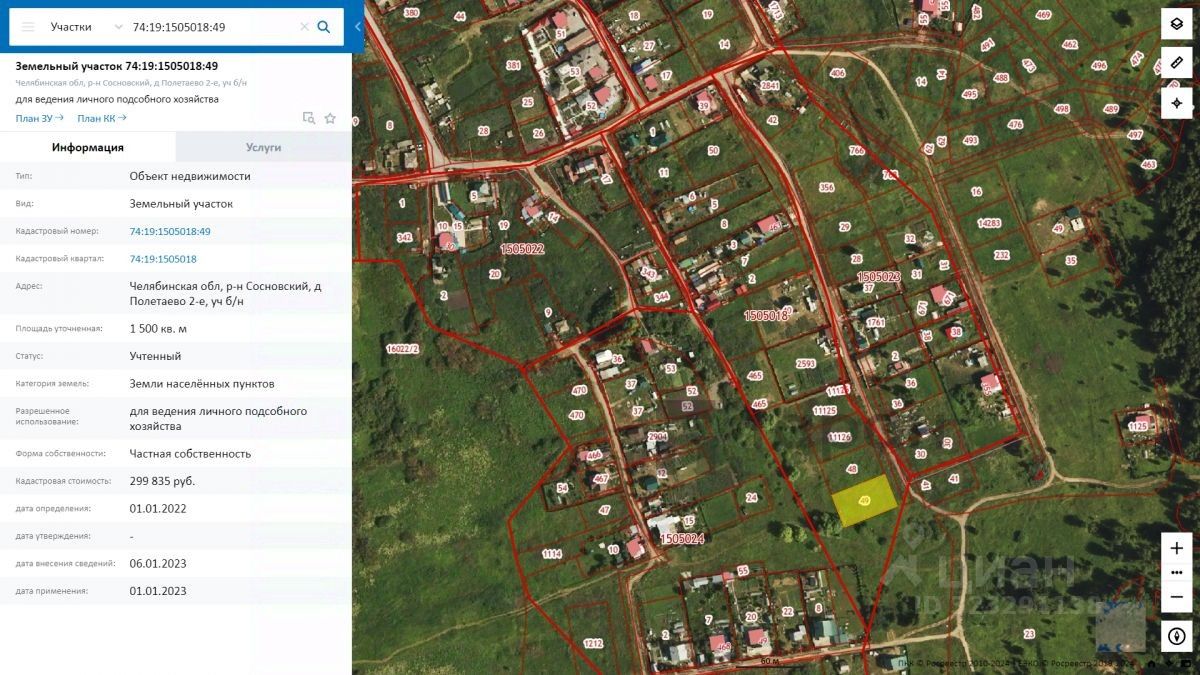The image size is (1200, 675).
Task: Clear the search query with X icon
Action: [x=304, y=27]
